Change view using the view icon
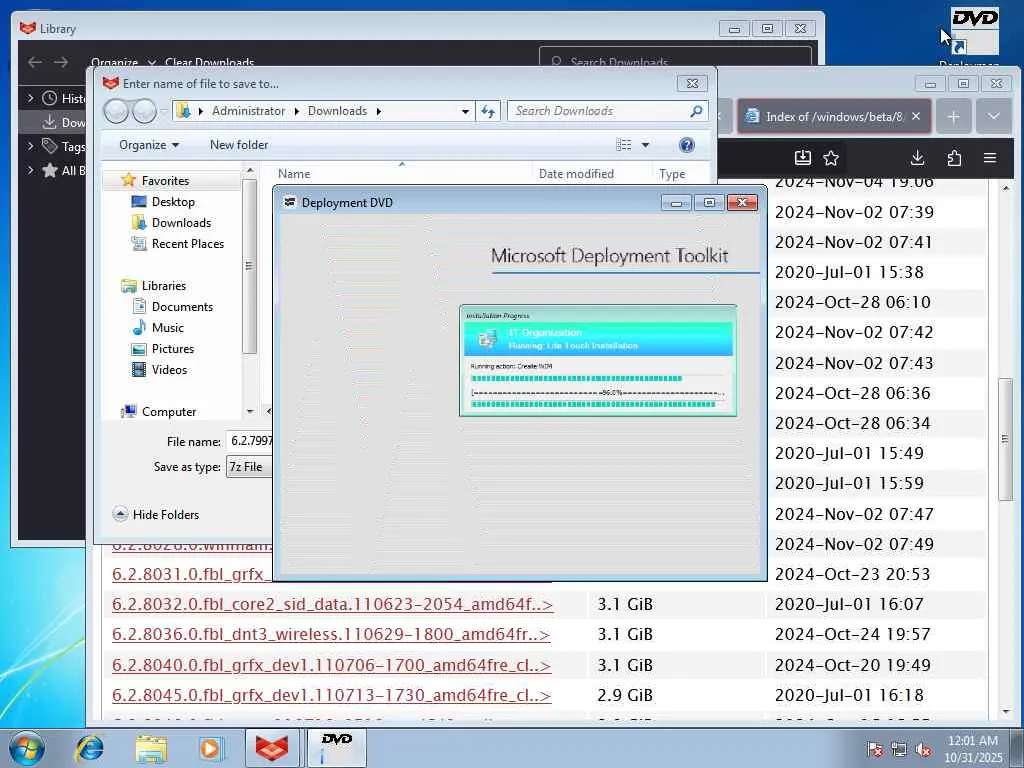Image resolution: width=1024 pixels, height=768 pixels. pyautogui.click(x=624, y=145)
